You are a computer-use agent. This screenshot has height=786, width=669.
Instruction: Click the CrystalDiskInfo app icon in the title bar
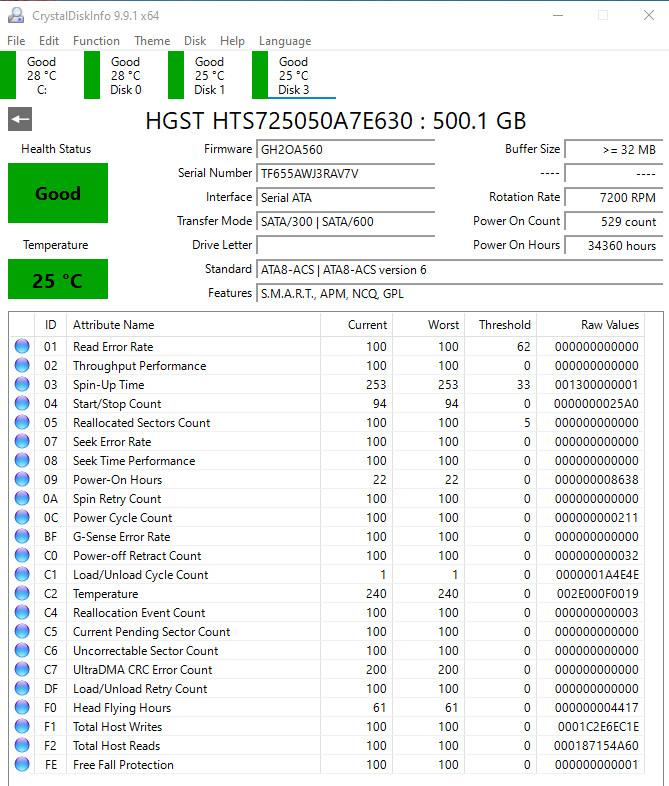point(16,16)
